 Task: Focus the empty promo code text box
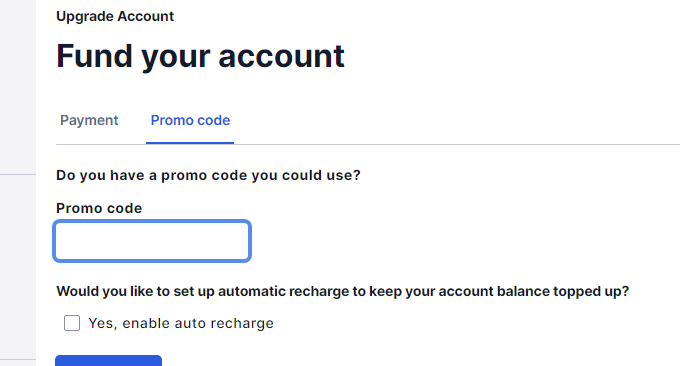[152, 241]
